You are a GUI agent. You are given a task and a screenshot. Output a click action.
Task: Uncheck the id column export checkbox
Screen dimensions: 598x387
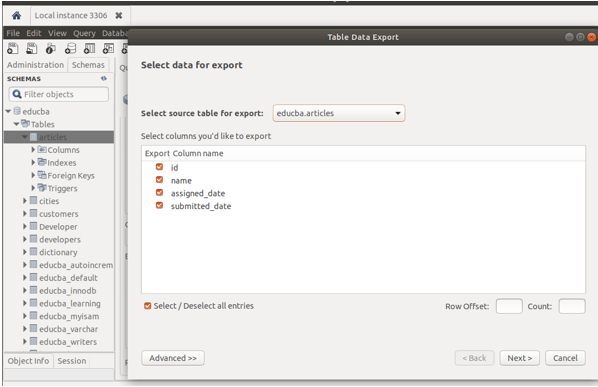[159, 167]
